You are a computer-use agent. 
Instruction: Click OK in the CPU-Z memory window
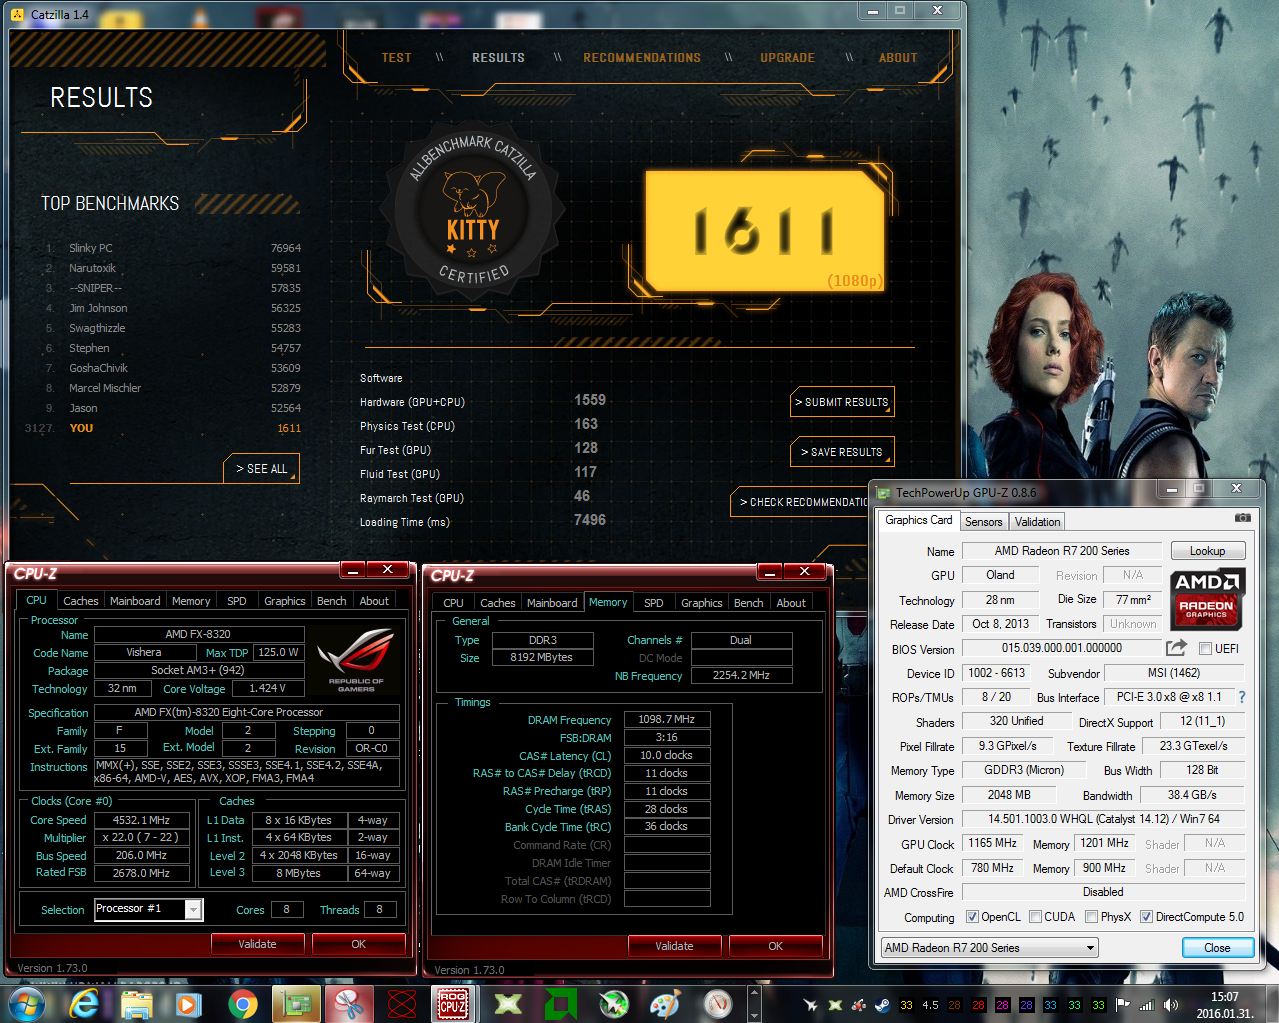point(775,945)
